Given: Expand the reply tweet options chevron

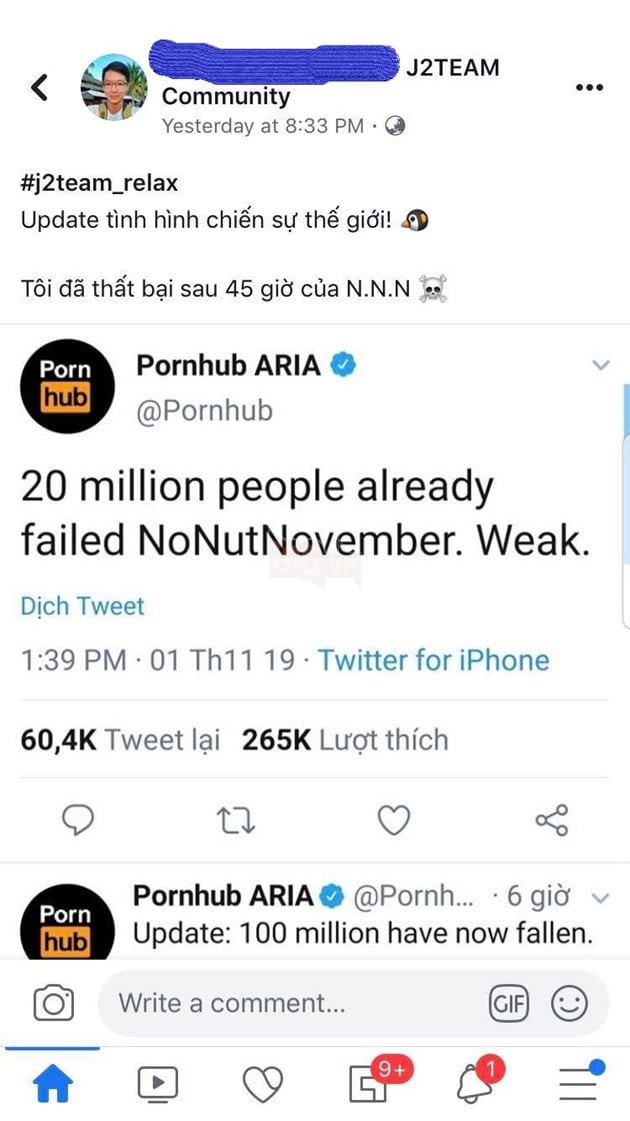Looking at the screenshot, I should point(600,897).
